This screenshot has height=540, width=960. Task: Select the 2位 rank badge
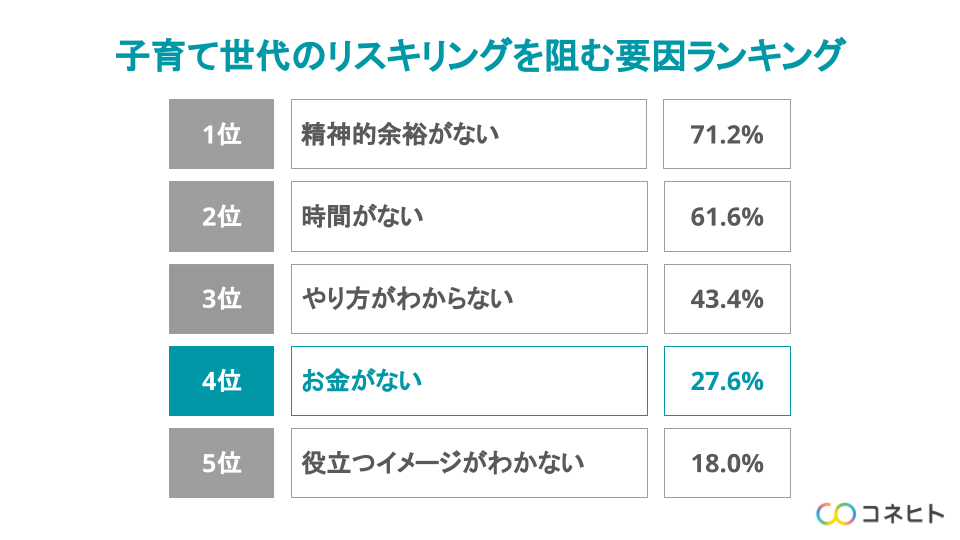point(221,216)
